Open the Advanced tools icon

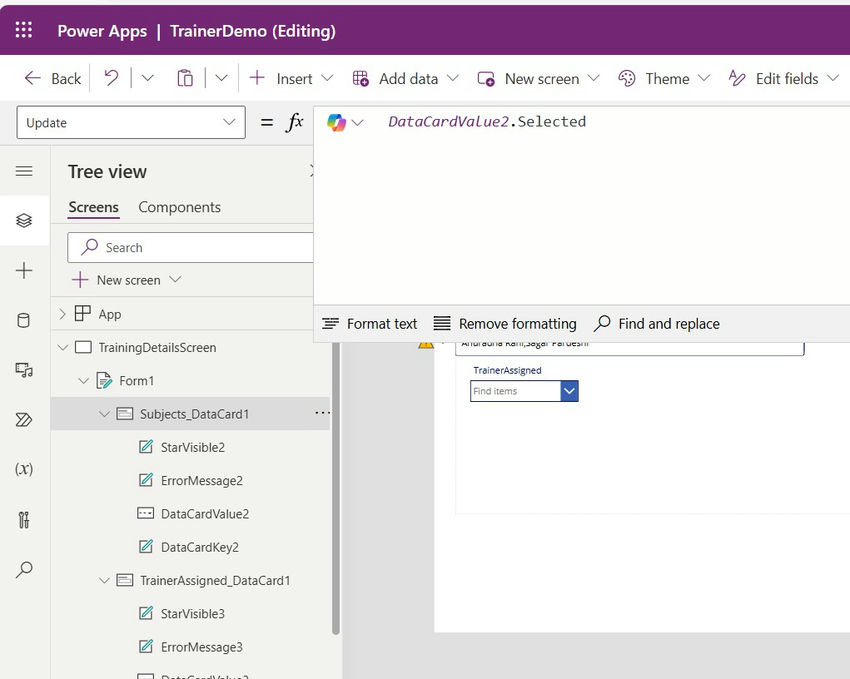tap(24, 519)
